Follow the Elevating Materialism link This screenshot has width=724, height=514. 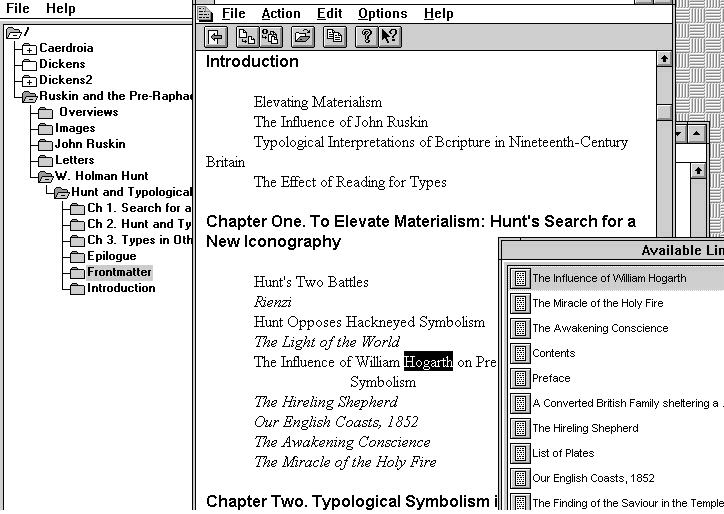click(x=318, y=102)
